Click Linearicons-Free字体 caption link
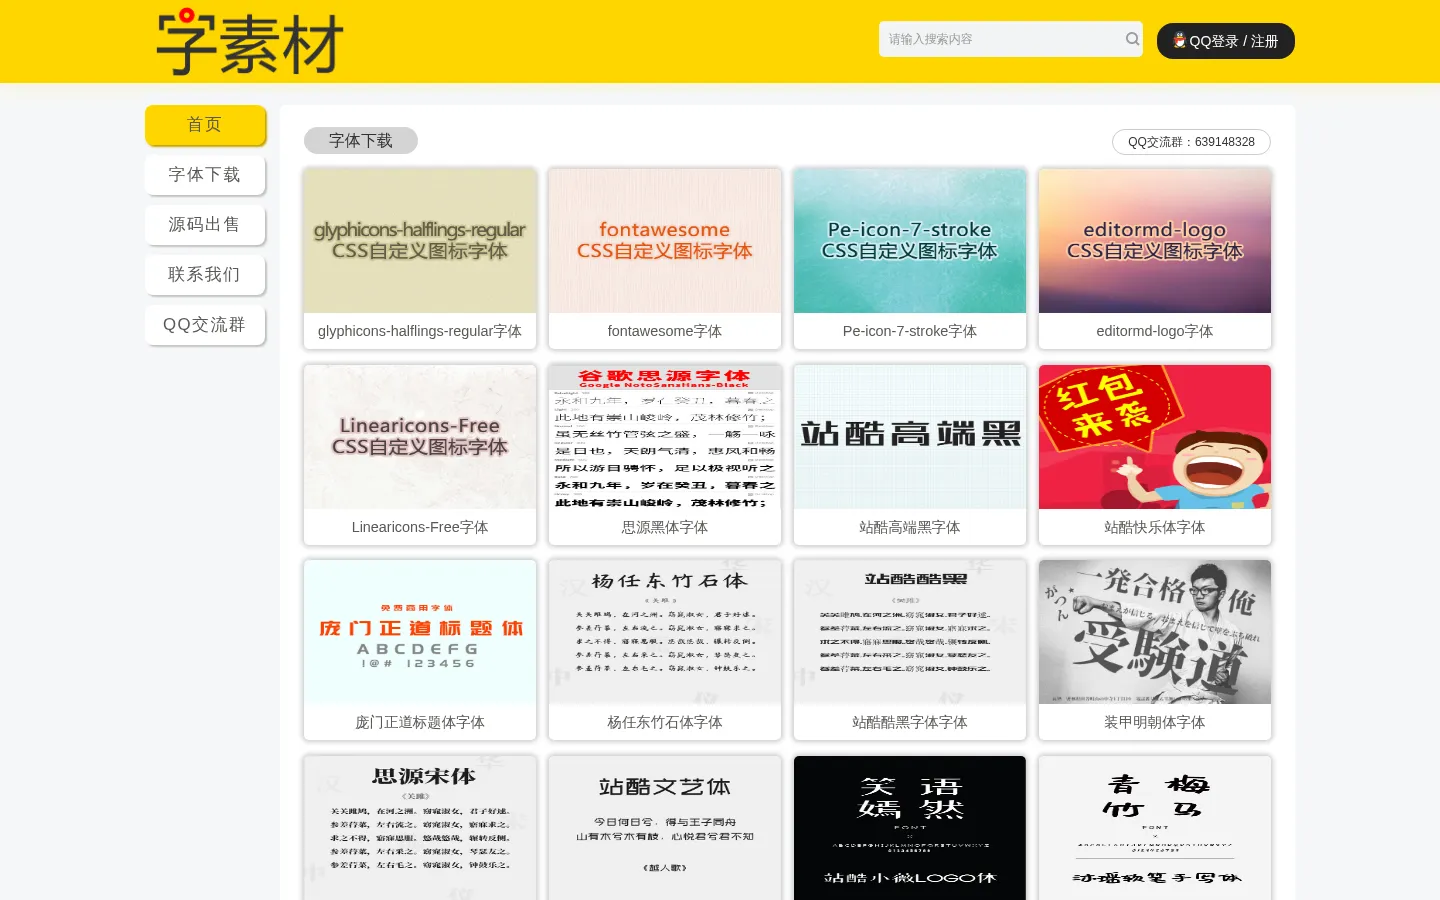The height and width of the screenshot is (900, 1440). tap(420, 527)
